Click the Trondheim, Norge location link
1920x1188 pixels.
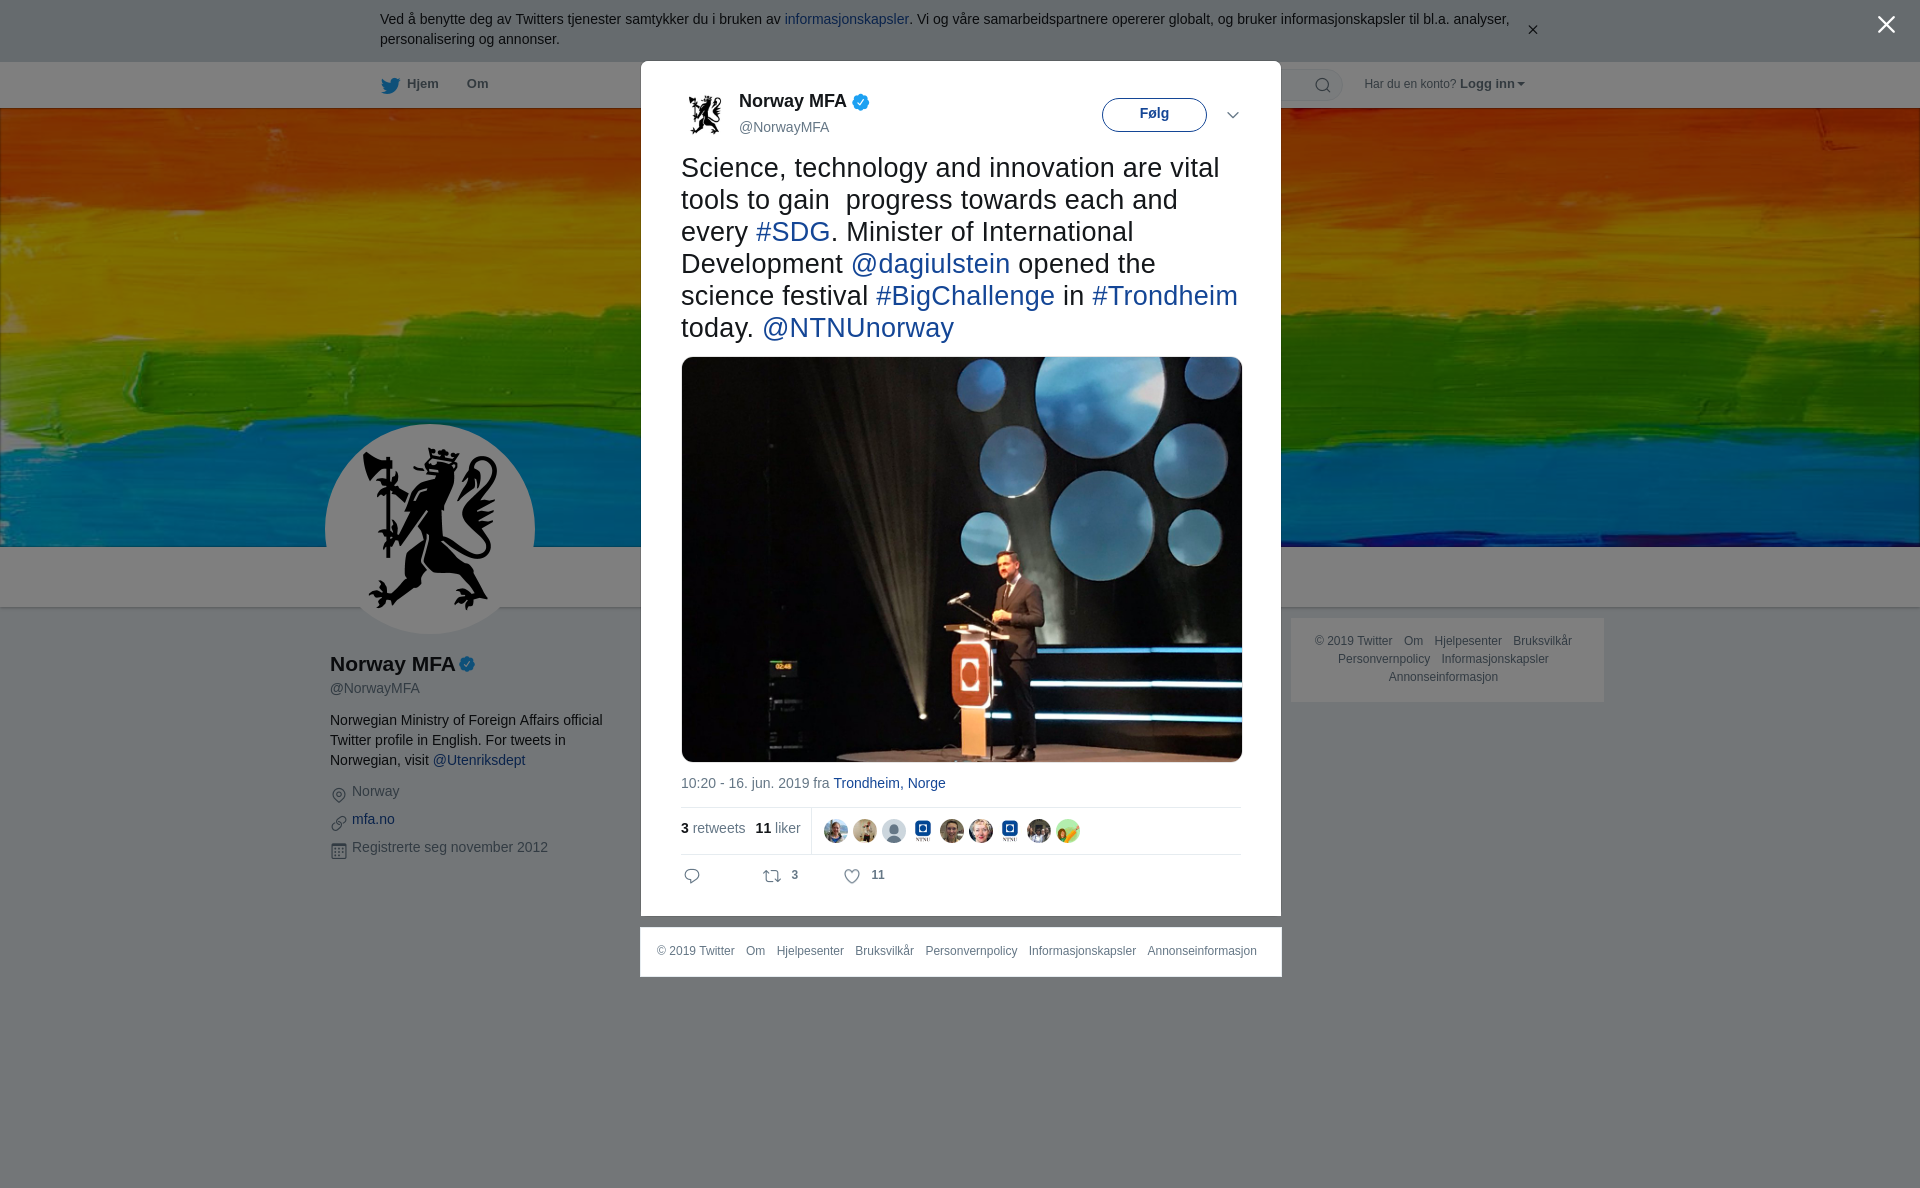click(889, 783)
